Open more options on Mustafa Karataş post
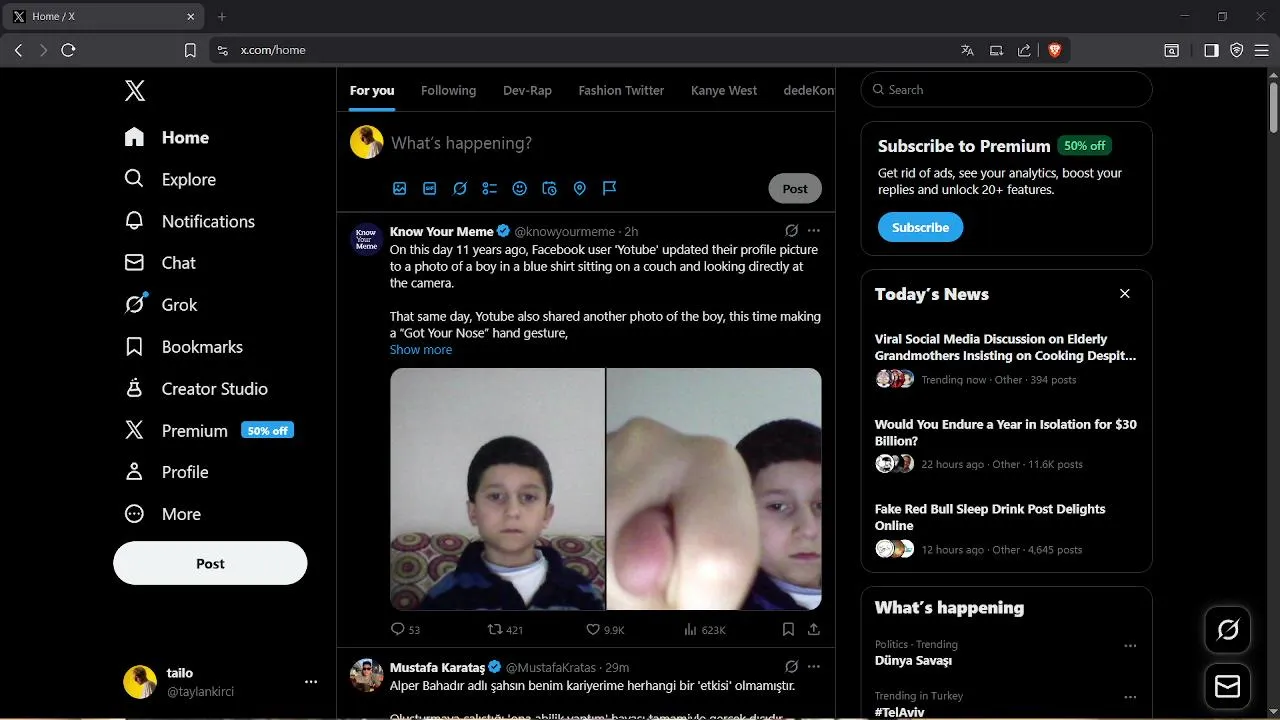The width and height of the screenshot is (1280, 720). coord(814,666)
